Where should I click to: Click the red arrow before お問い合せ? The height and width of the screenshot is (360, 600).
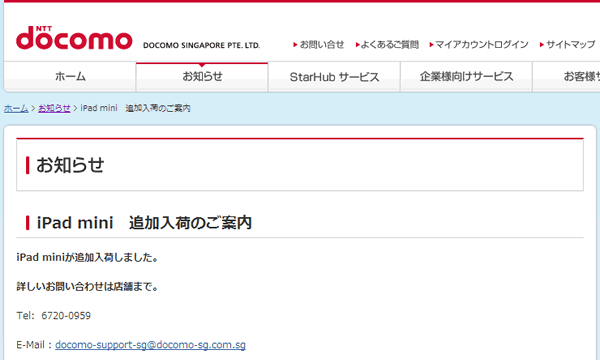[295, 45]
